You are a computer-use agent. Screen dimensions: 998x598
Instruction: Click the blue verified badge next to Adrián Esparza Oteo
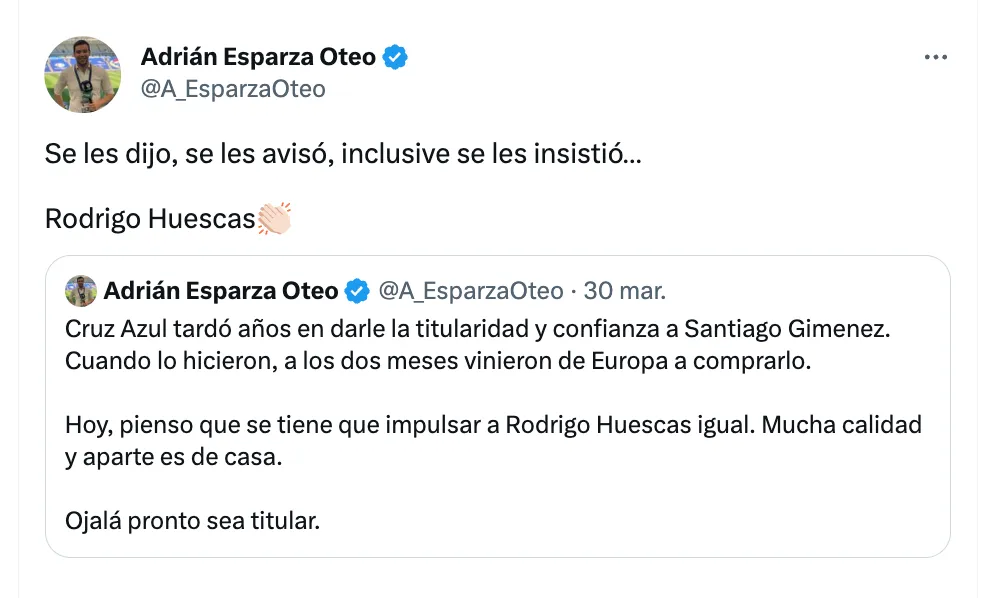394,57
